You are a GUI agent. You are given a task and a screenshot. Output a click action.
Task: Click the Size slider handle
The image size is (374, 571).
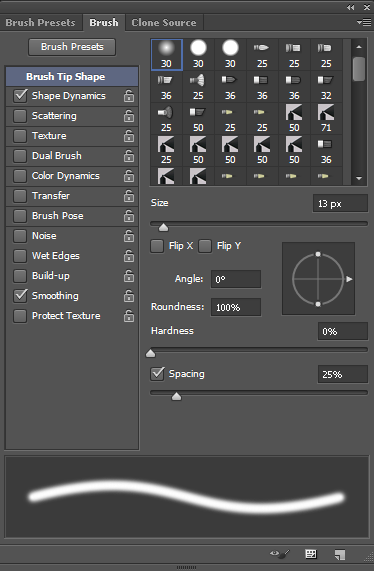(164, 227)
